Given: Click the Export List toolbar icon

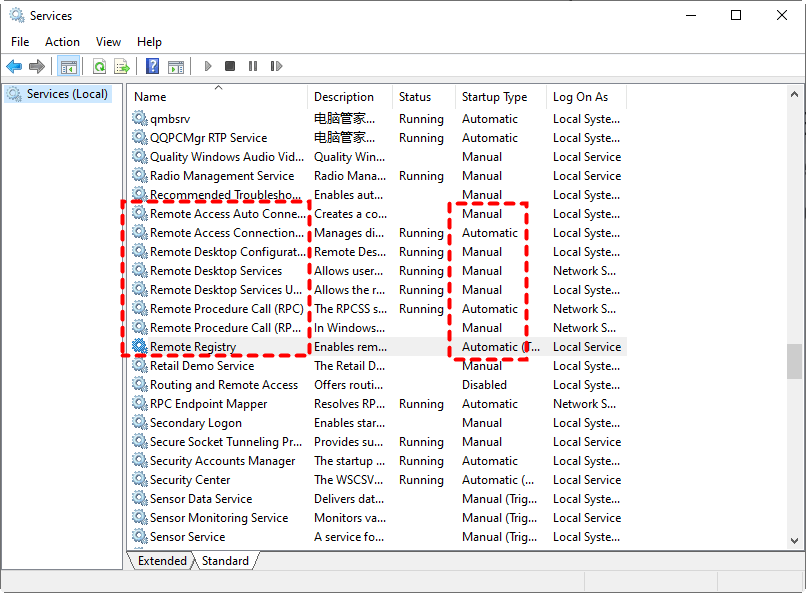Looking at the screenshot, I should pyautogui.click(x=122, y=66).
